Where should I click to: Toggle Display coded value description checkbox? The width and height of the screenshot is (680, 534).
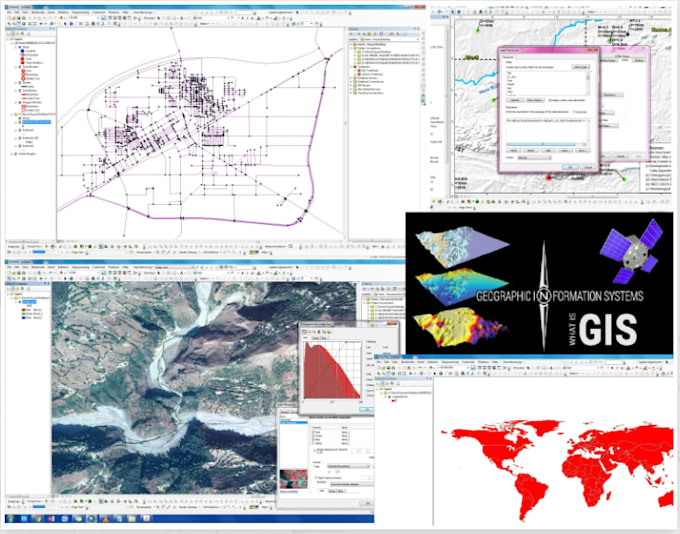click(549, 100)
